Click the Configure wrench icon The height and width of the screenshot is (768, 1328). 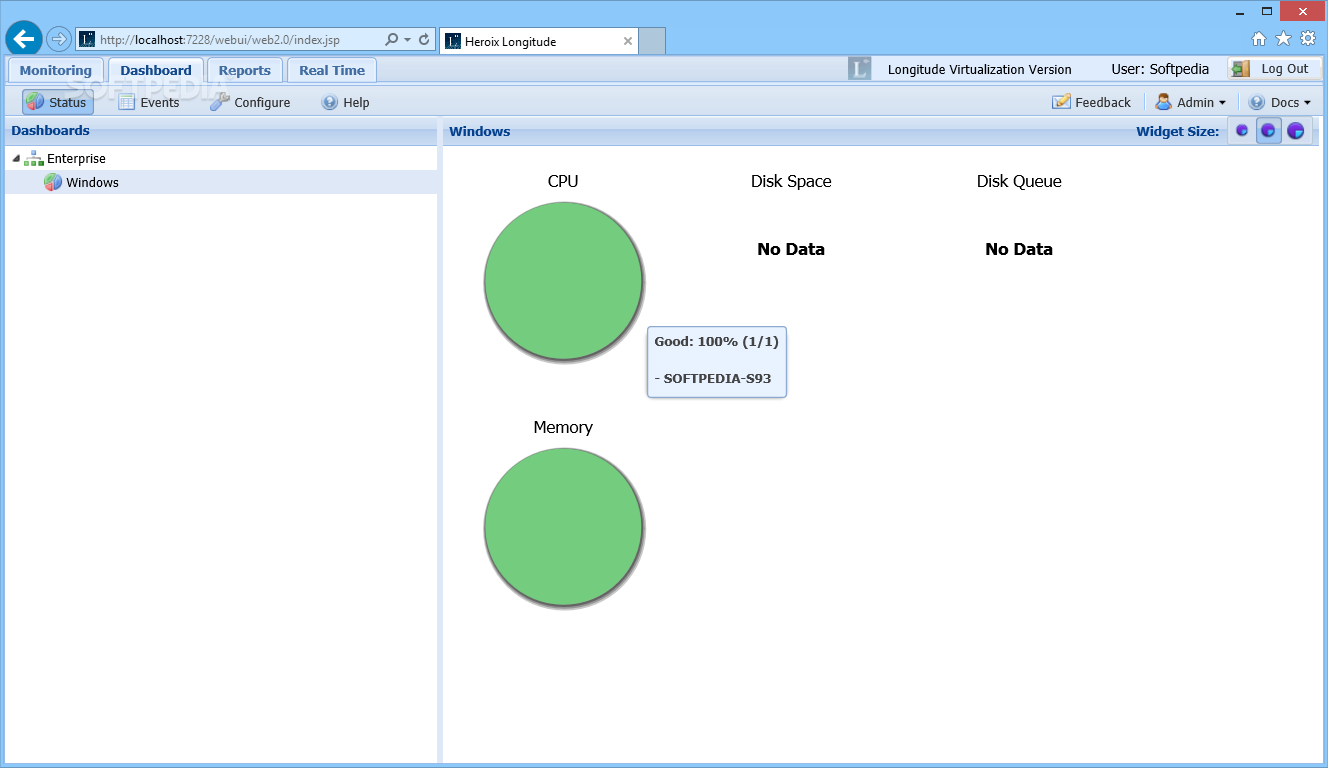pyautogui.click(x=220, y=102)
